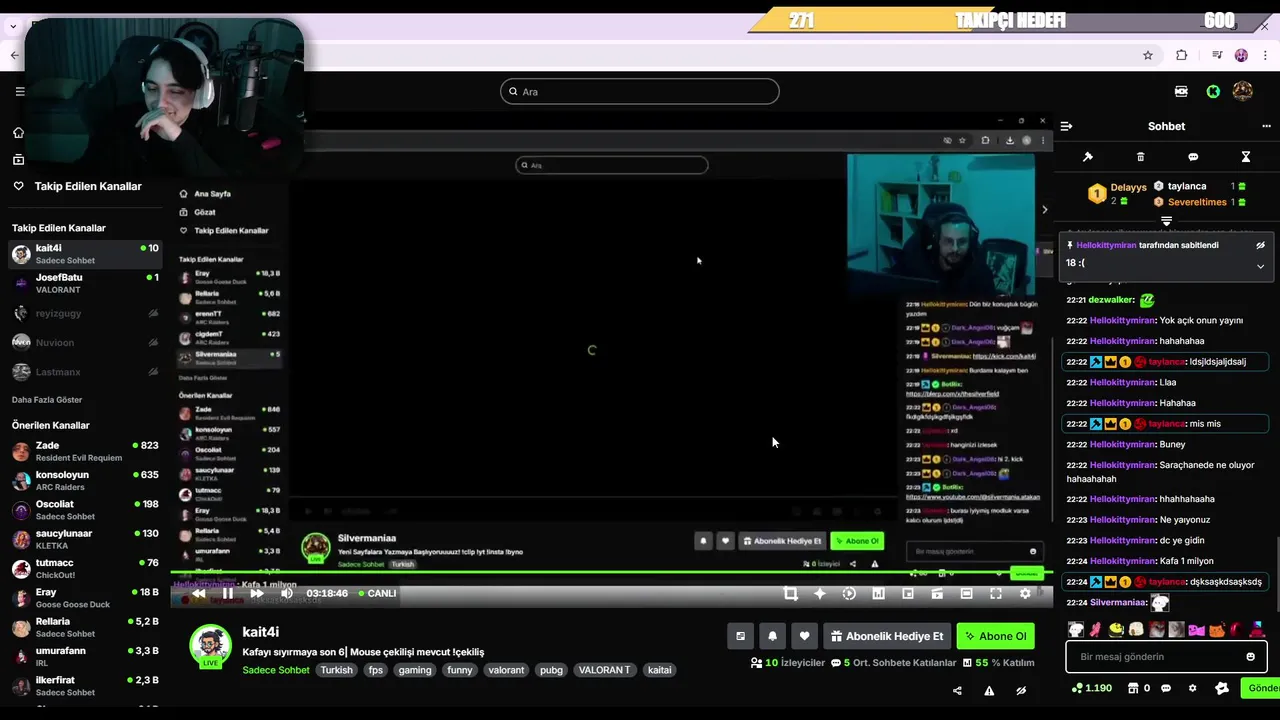The image size is (1280, 720).
Task: Open the browser three-dot menu
Action: pos(1265,55)
